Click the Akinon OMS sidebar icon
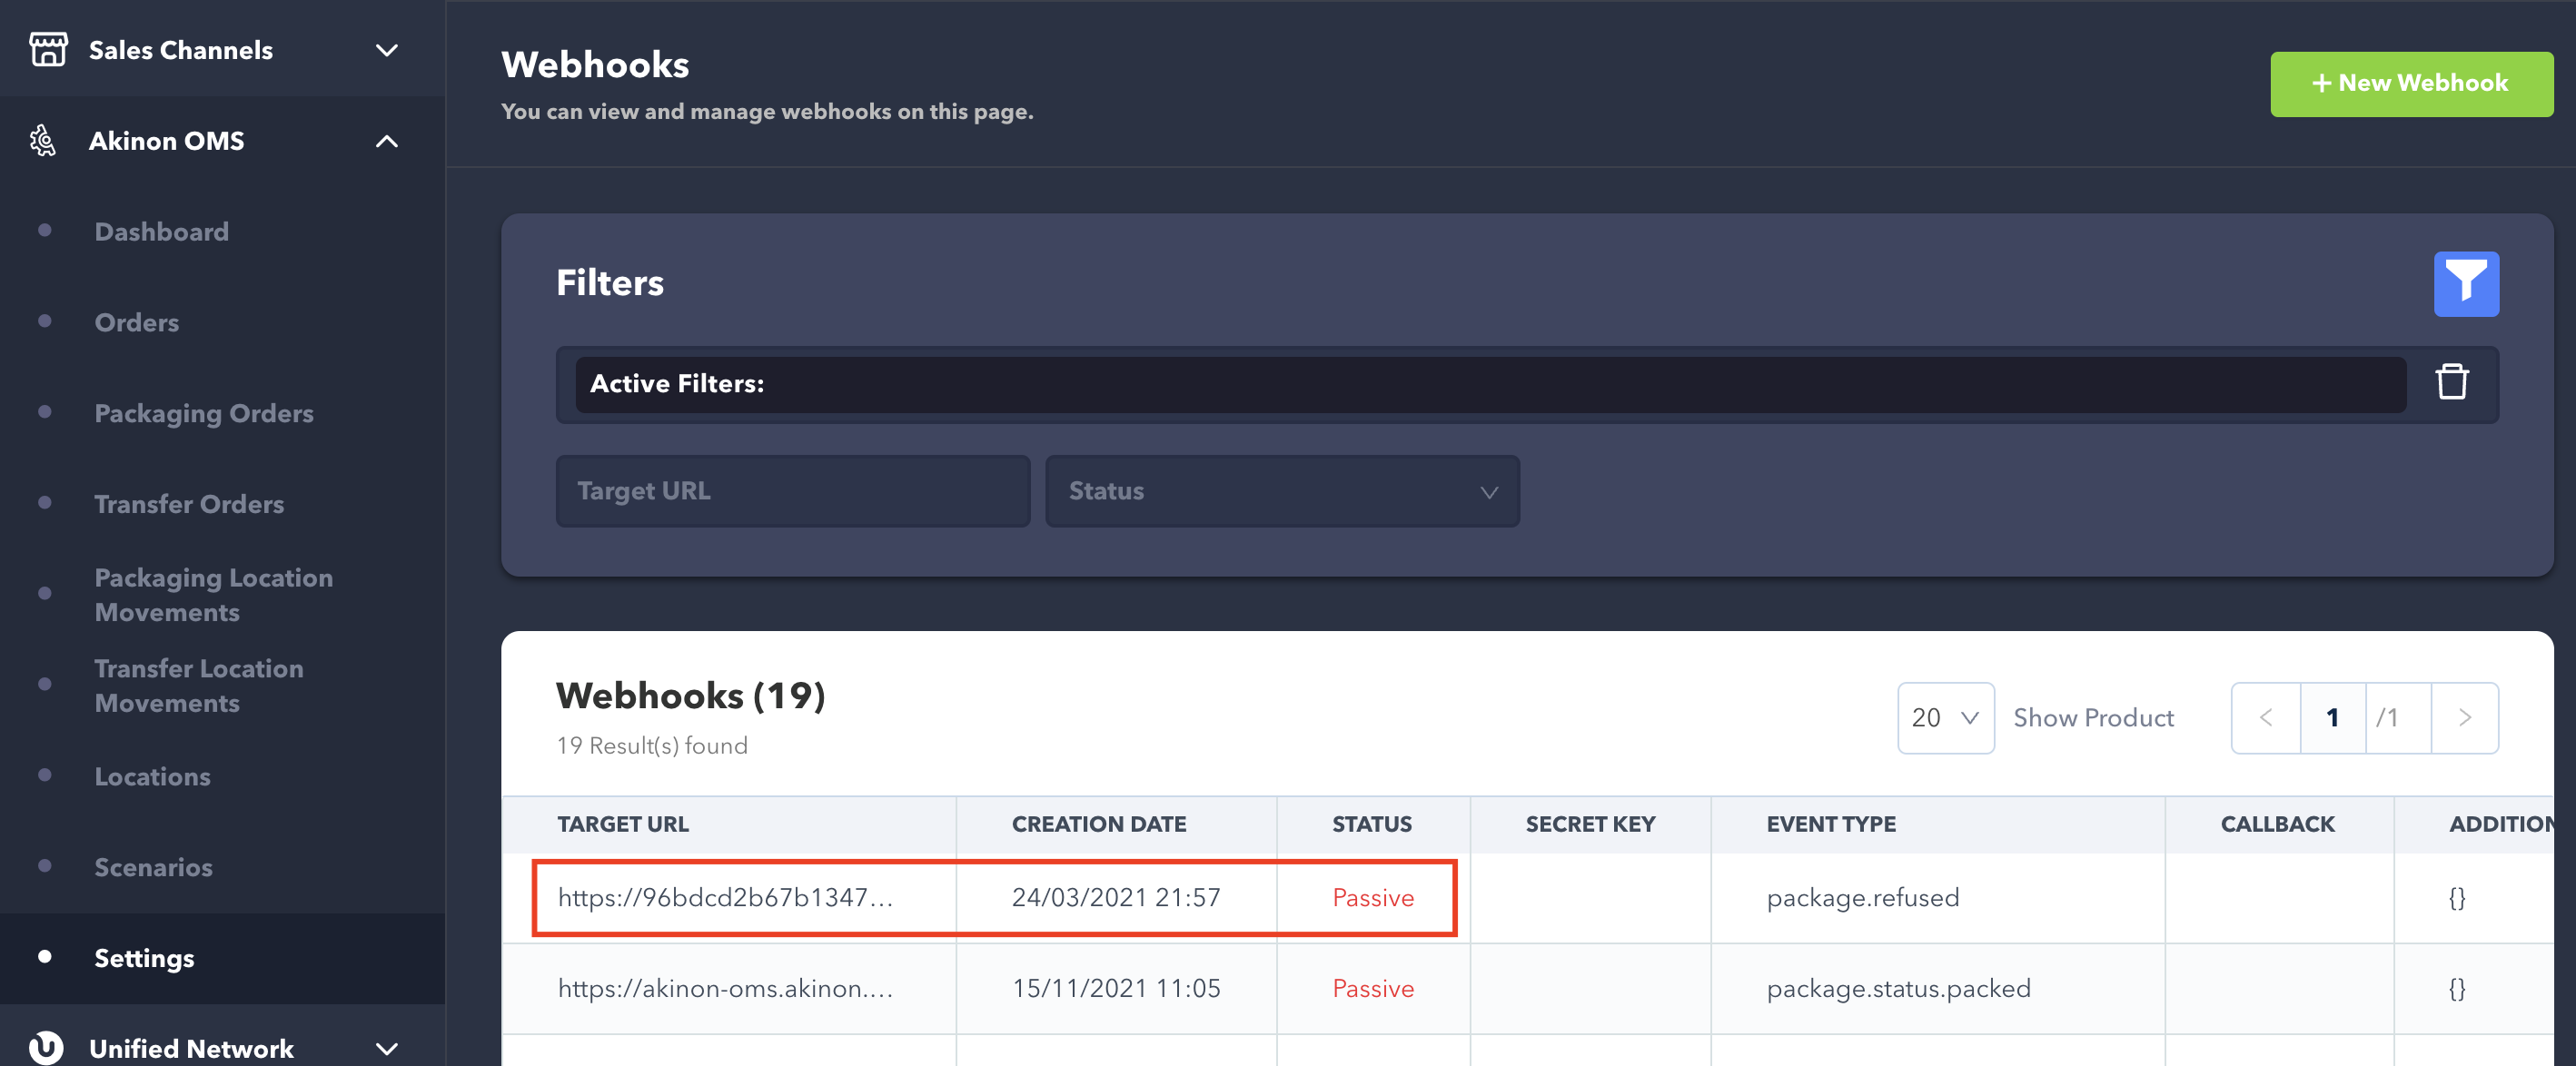The height and width of the screenshot is (1066, 2576). (43, 141)
